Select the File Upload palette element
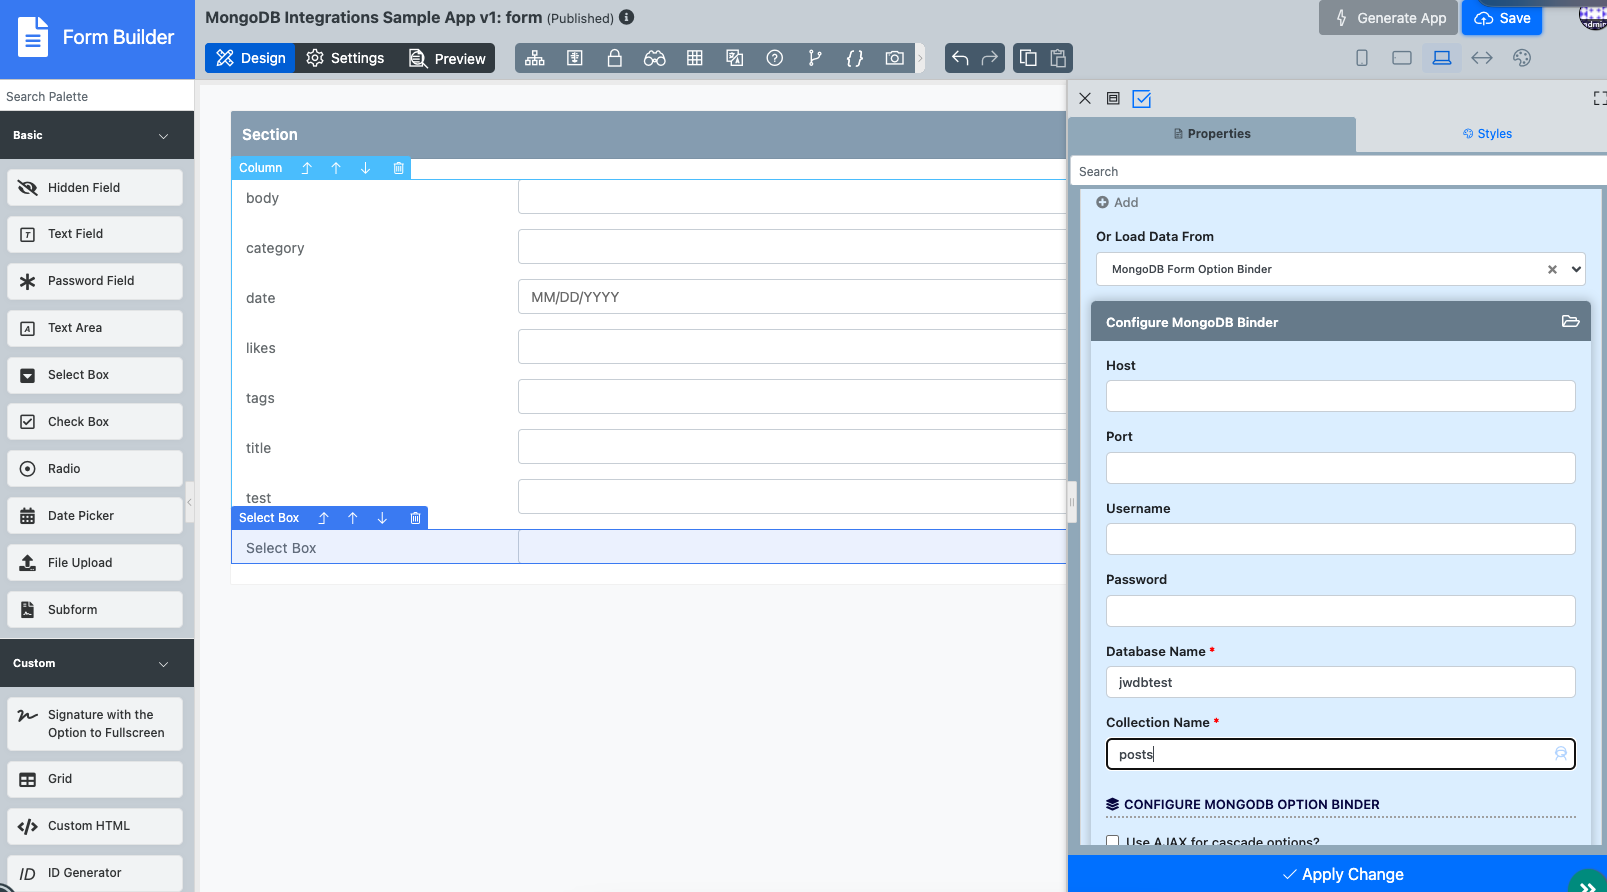This screenshot has width=1607, height=892. [x=95, y=563]
